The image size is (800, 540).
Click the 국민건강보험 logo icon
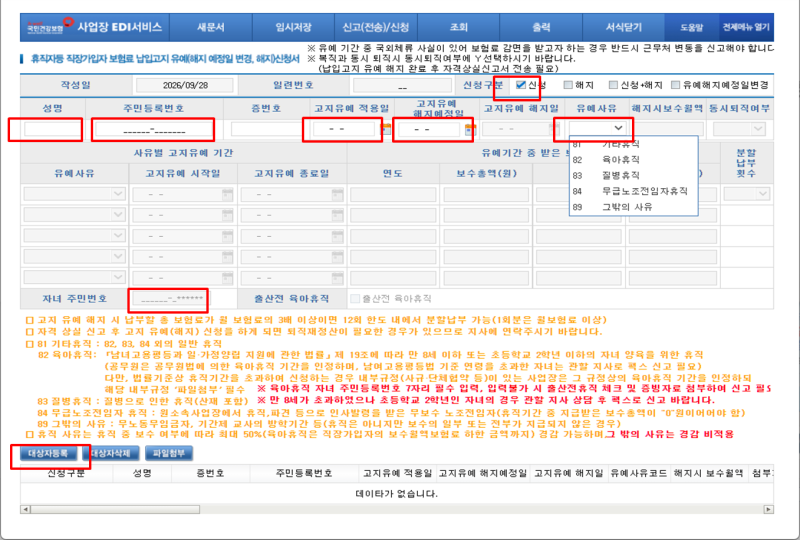[x=50, y=26]
